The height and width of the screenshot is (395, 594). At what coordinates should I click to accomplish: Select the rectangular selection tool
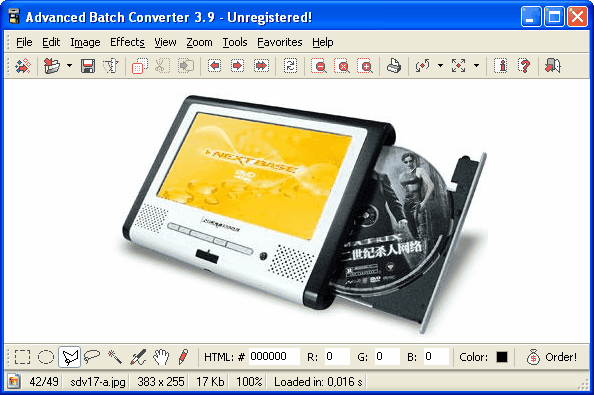[22, 357]
